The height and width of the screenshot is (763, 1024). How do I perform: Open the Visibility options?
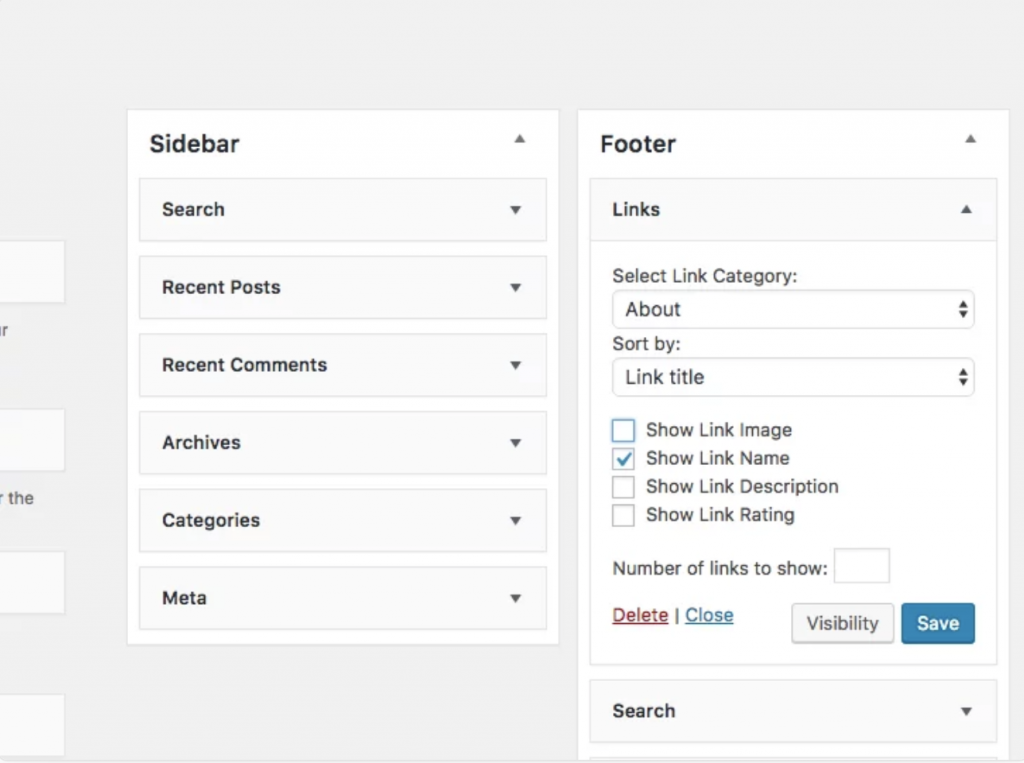click(842, 623)
